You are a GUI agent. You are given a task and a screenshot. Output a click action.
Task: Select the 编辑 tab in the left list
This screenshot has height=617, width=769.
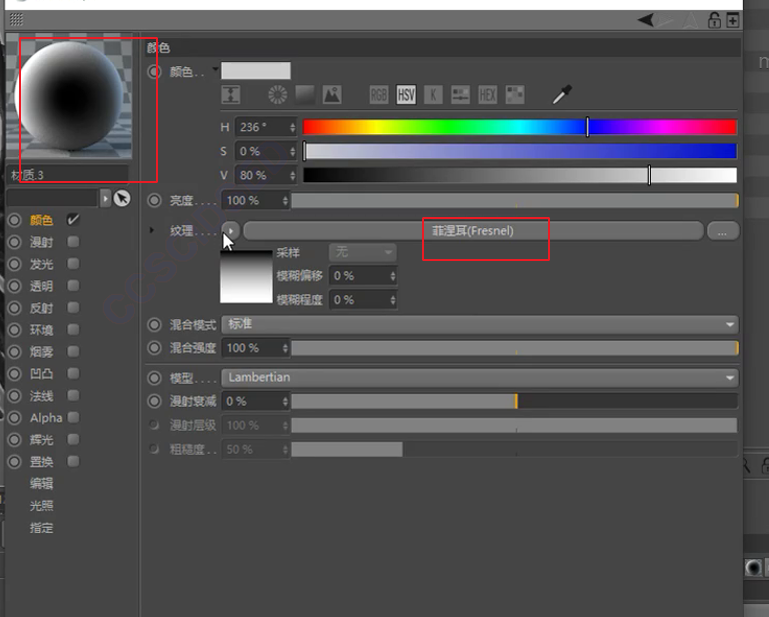(x=41, y=484)
